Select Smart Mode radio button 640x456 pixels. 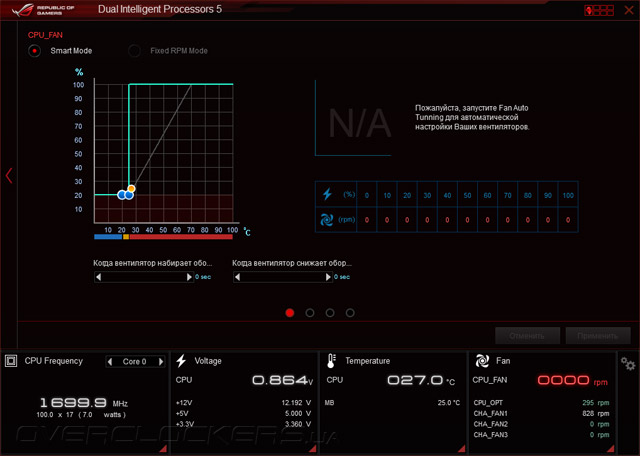(x=34, y=51)
